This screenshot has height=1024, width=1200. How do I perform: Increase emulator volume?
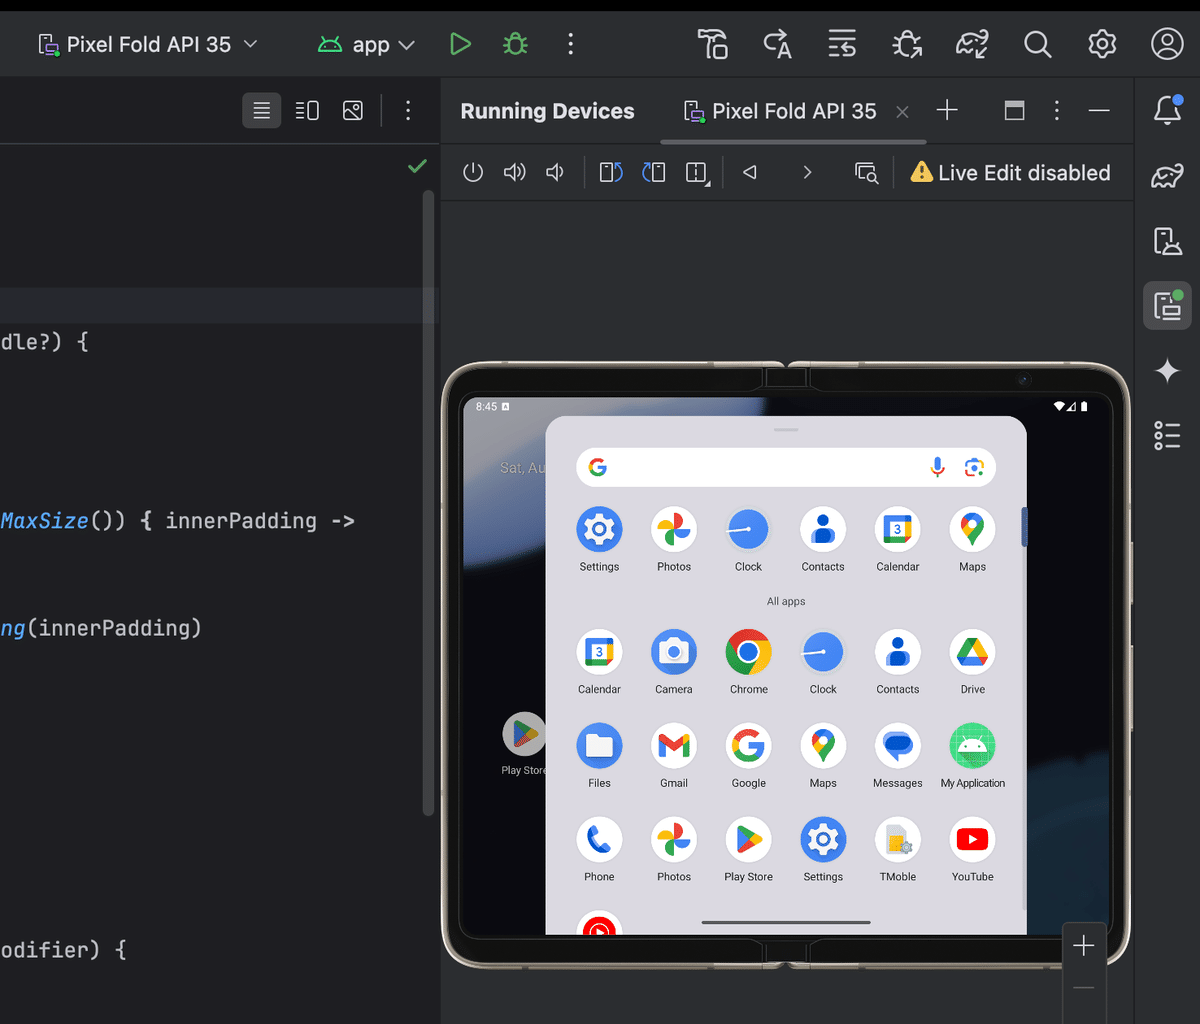(x=514, y=172)
